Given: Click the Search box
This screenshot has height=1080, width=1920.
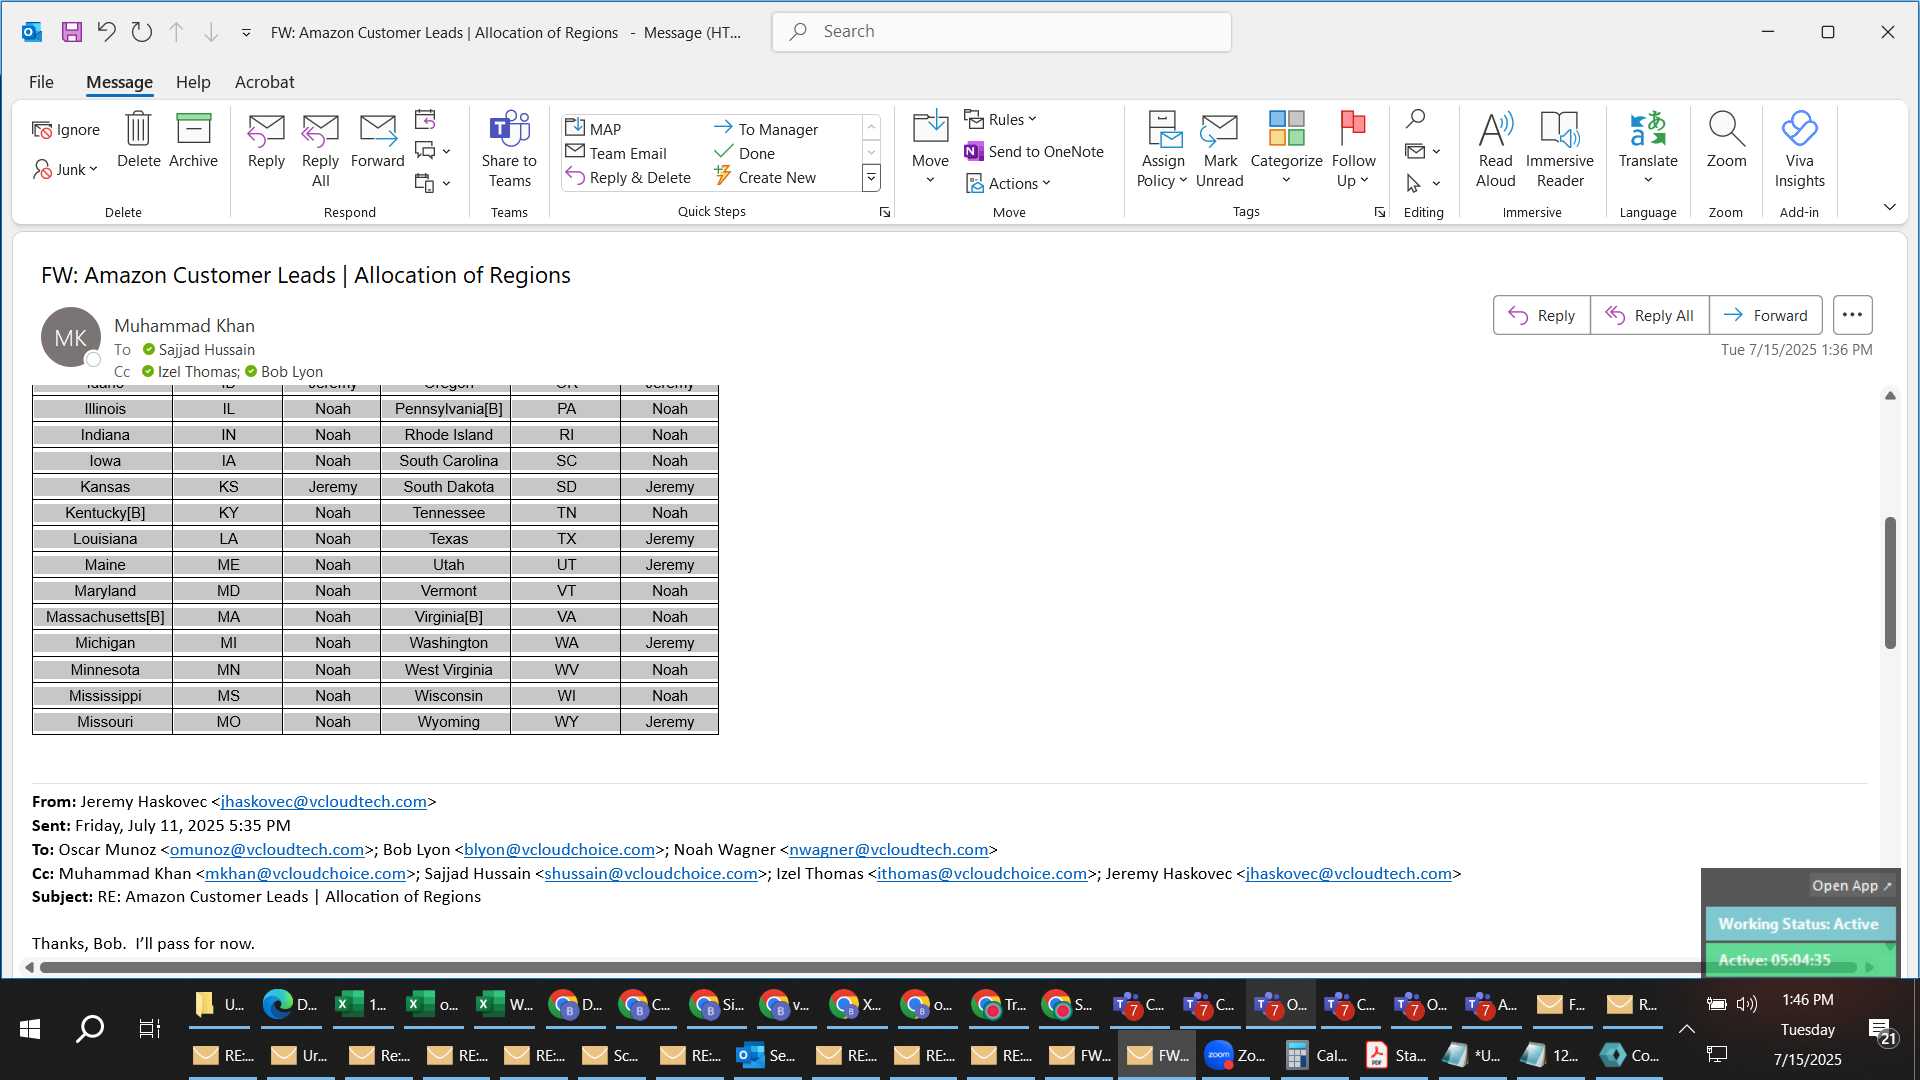Looking at the screenshot, I should [x=1001, y=32].
